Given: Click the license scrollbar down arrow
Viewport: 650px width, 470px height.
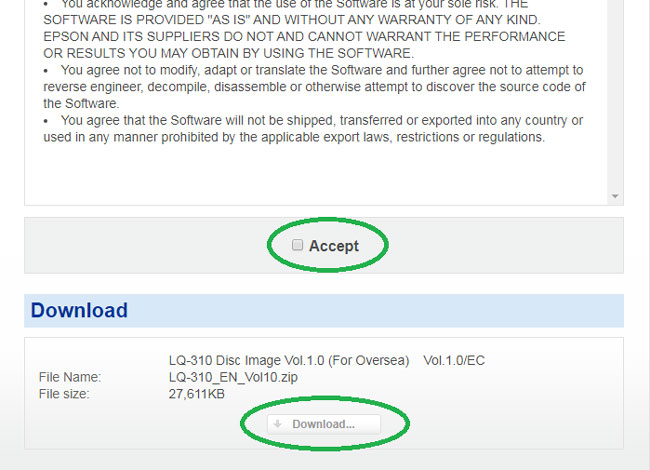Looking at the screenshot, I should point(615,196).
